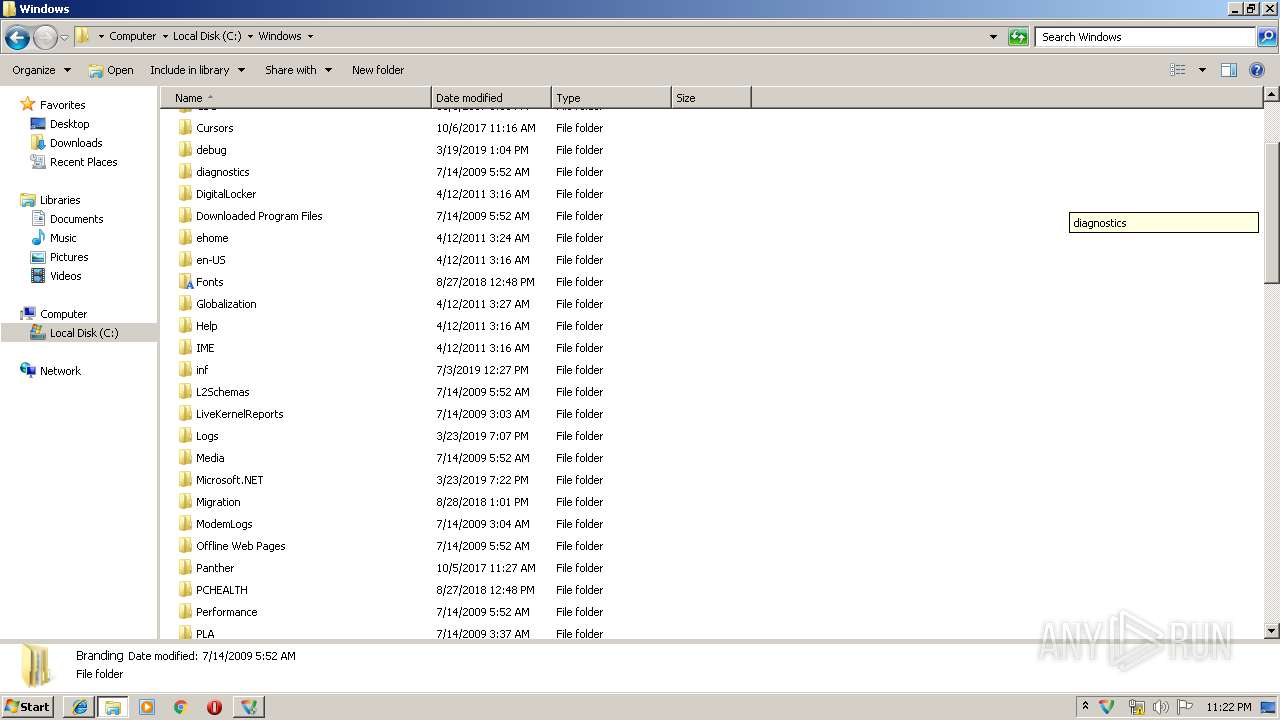Screen dimensions: 1280x720
Task: Open the Help question mark button
Action: pos(1257,70)
